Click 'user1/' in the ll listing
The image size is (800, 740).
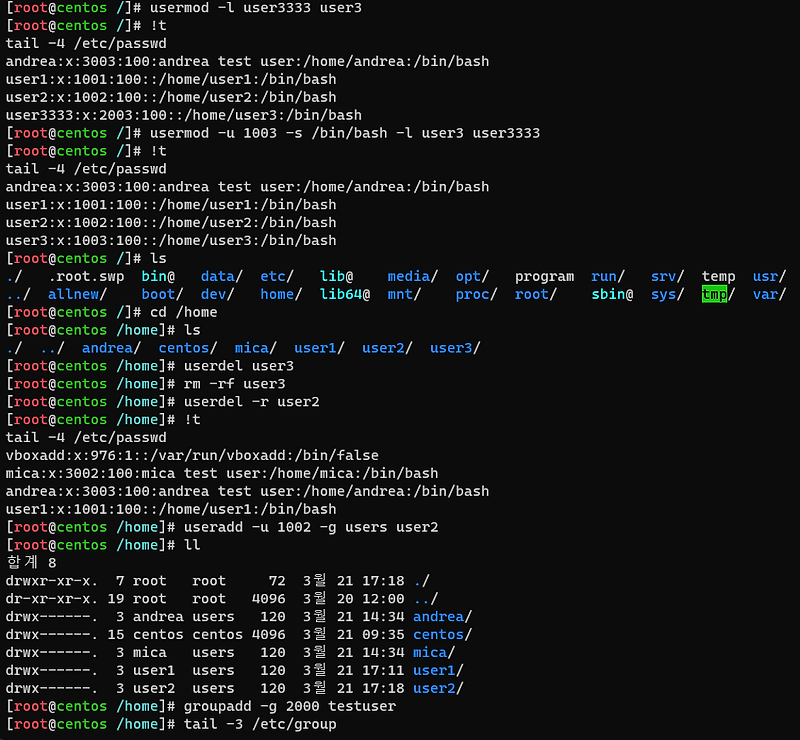(x=438, y=670)
